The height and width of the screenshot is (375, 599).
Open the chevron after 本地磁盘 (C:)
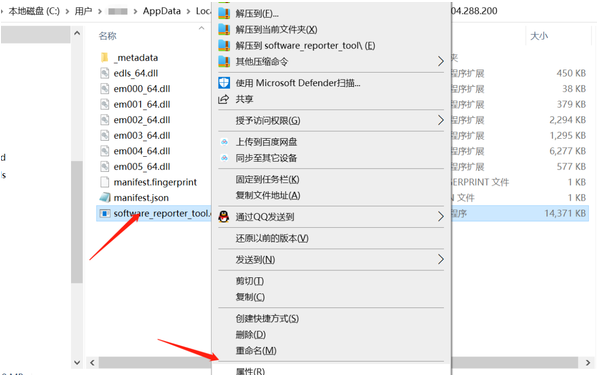tap(67, 11)
